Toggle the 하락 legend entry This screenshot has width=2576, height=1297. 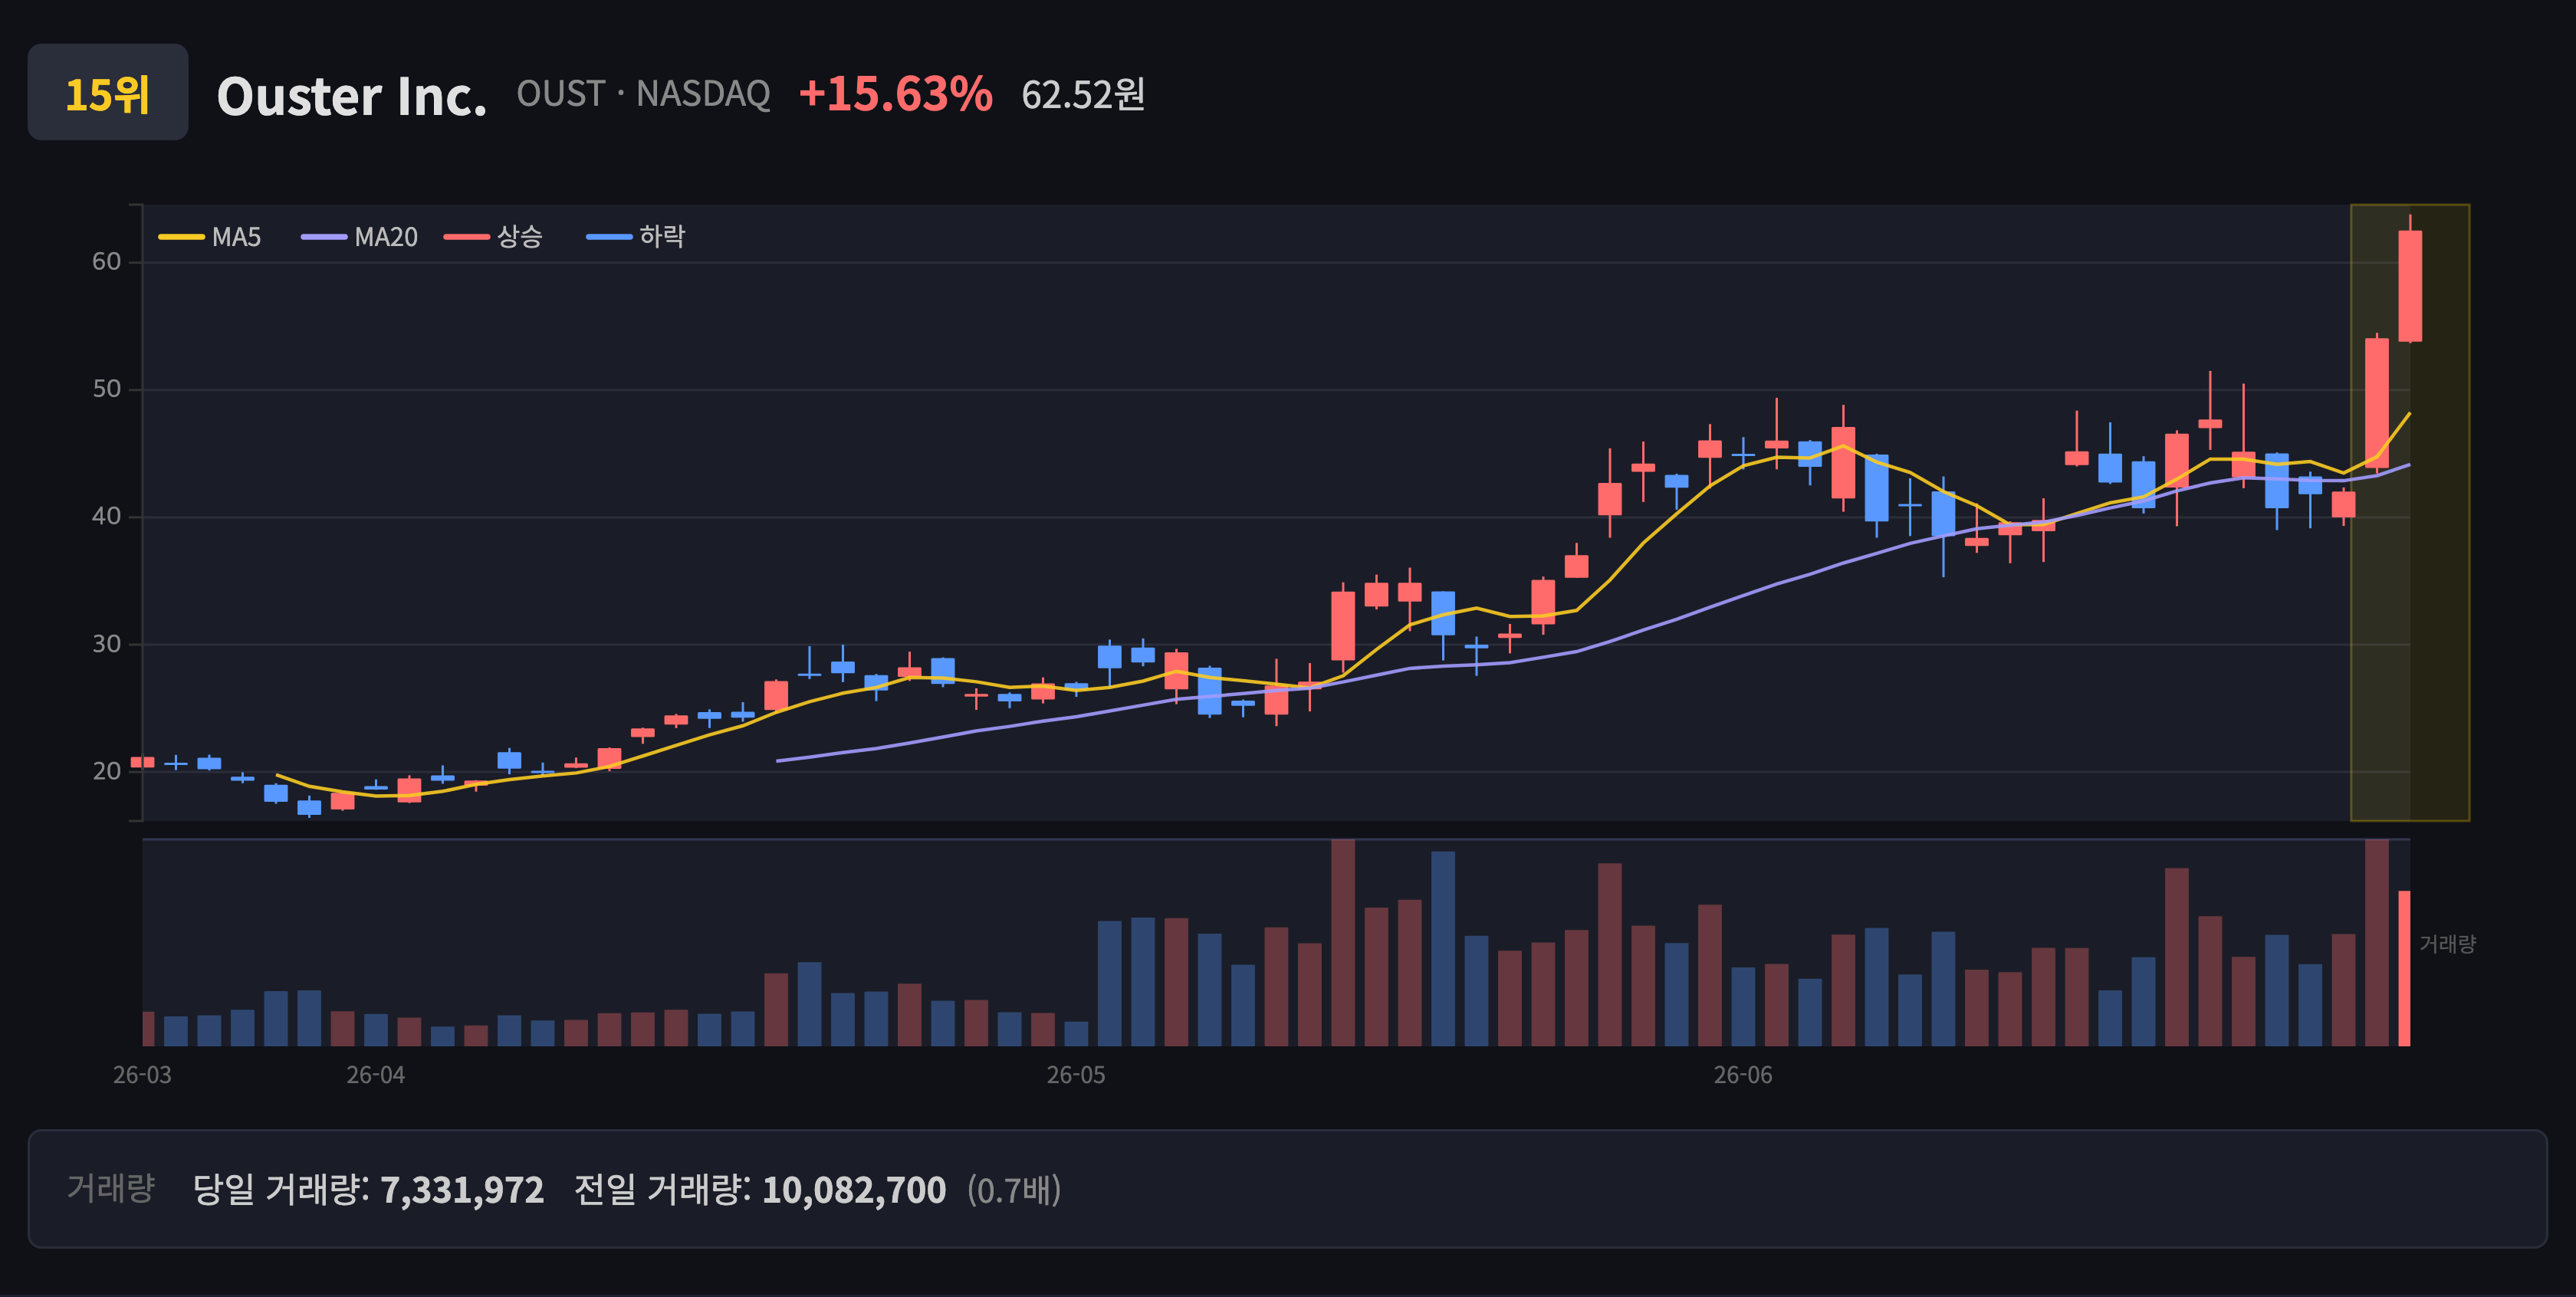click(x=636, y=237)
